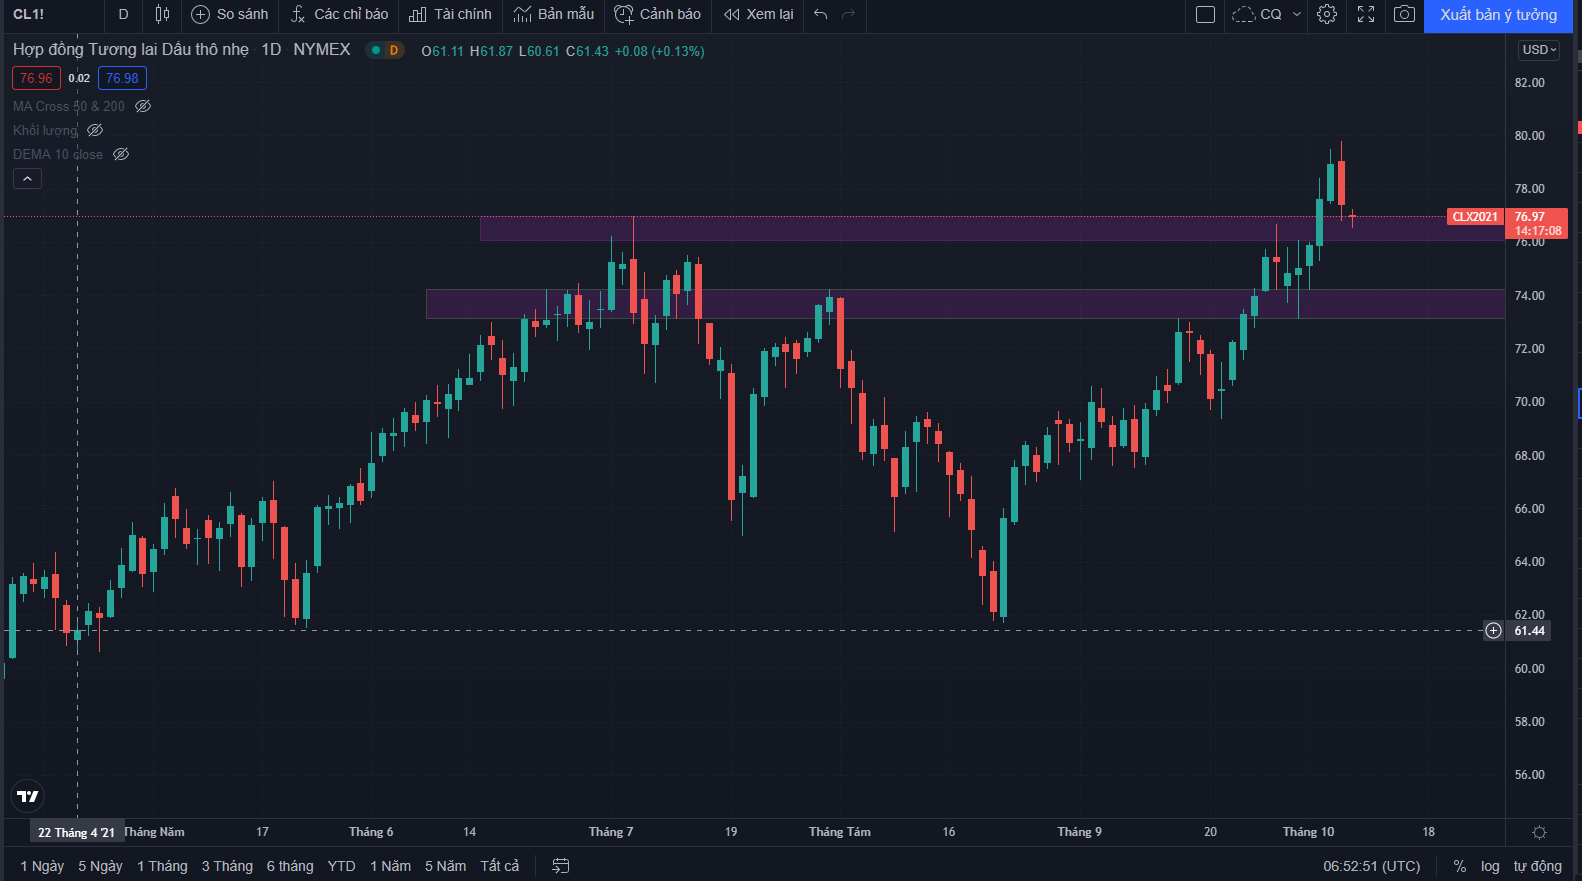Select the 3 Tháng time range
This screenshot has width=1582, height=881.
(227, 866)
